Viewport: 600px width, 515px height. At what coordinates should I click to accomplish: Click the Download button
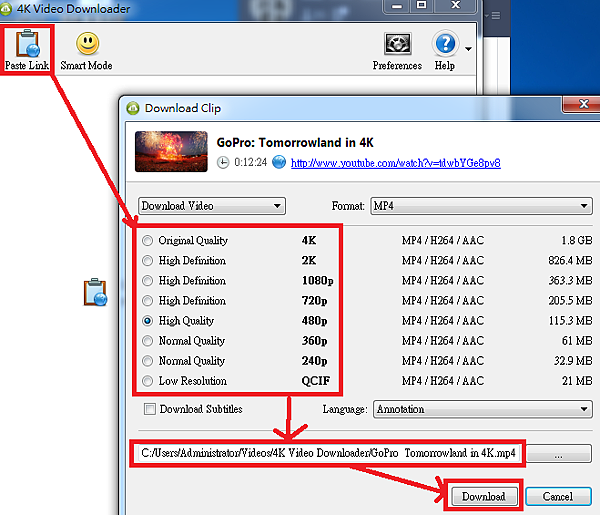point(484,496)
